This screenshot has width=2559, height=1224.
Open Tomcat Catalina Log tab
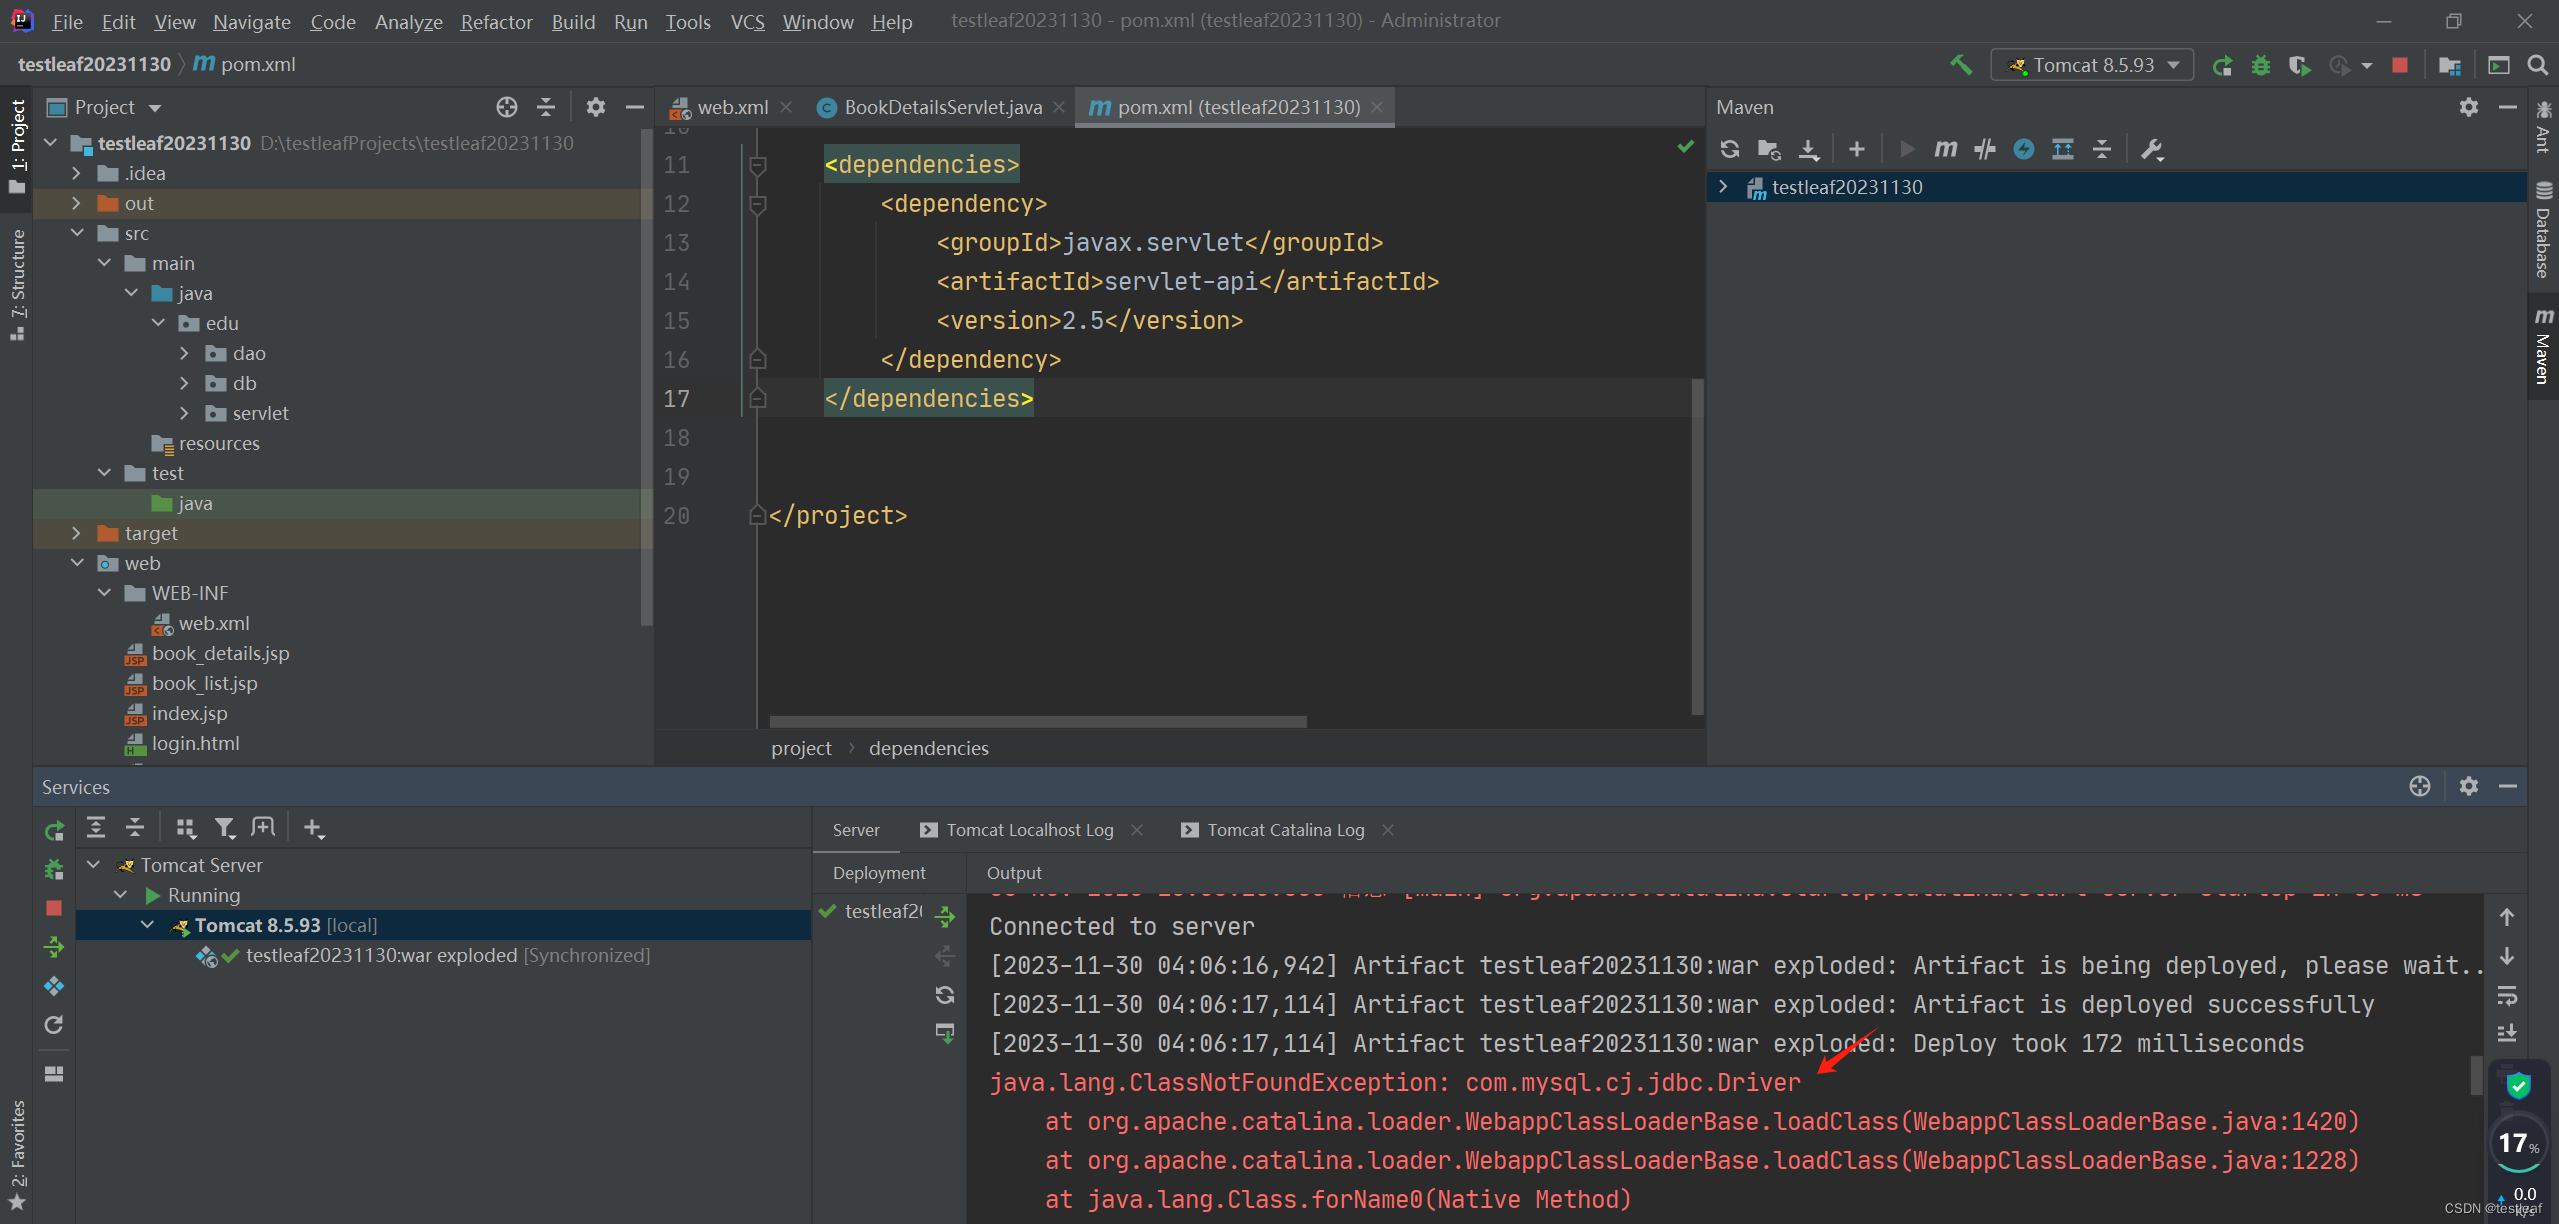1284,830
